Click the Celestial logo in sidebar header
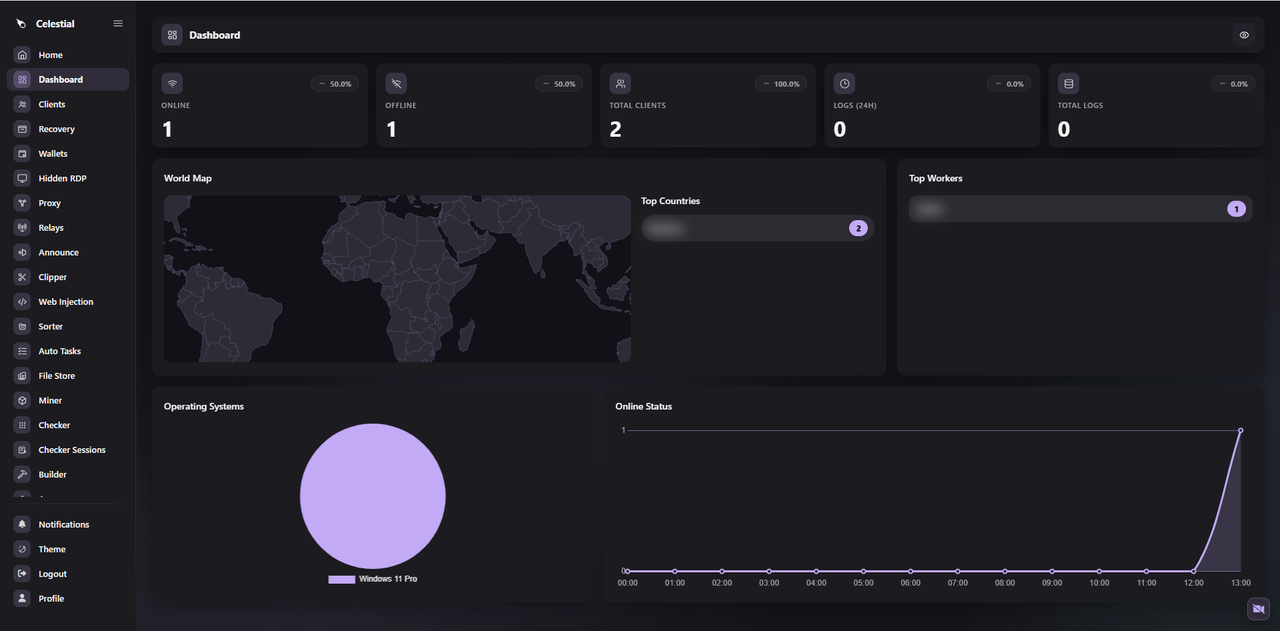Image resolution: width=1280 pixels, height=631 pixels. coord(21,24)
